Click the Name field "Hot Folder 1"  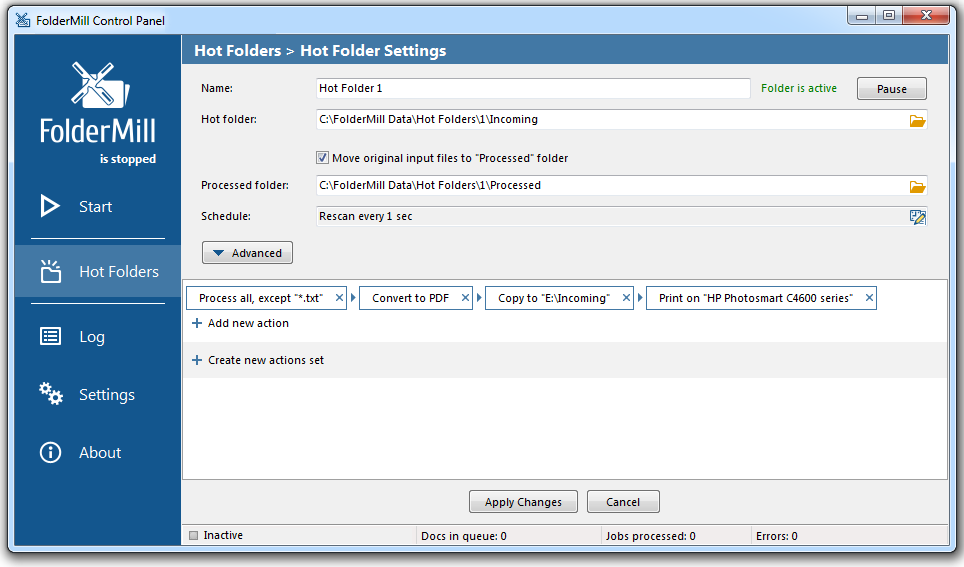533,88
